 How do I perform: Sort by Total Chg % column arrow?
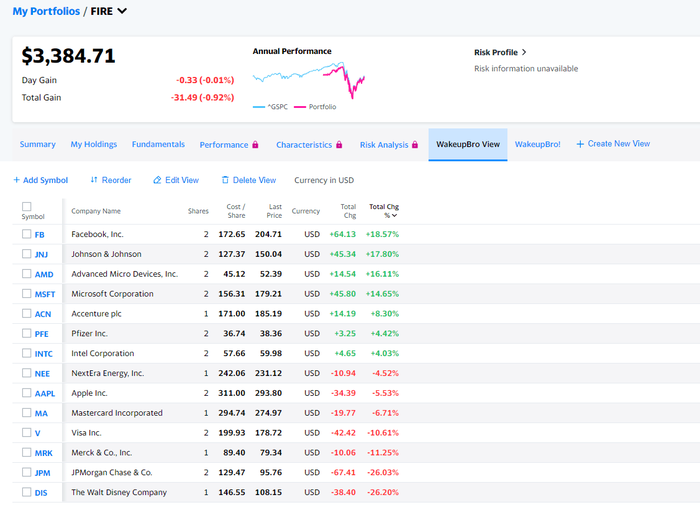tap(394, 215)
